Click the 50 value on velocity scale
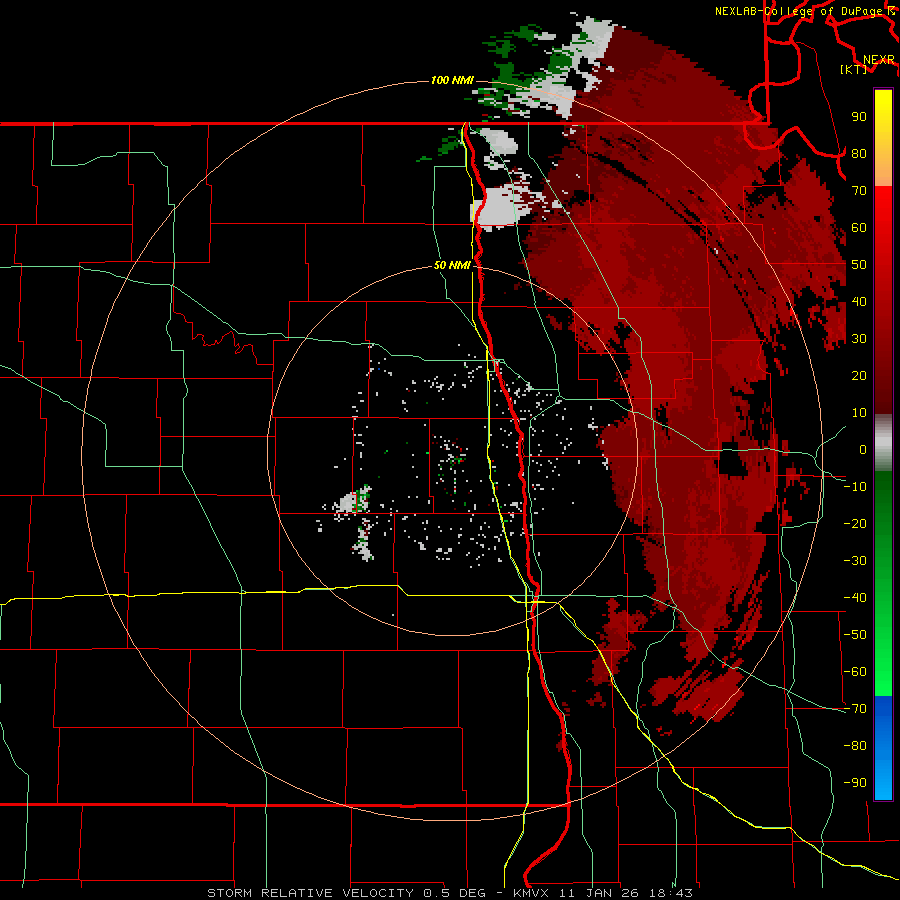900x900 pixels. click(x=859, y=265)
